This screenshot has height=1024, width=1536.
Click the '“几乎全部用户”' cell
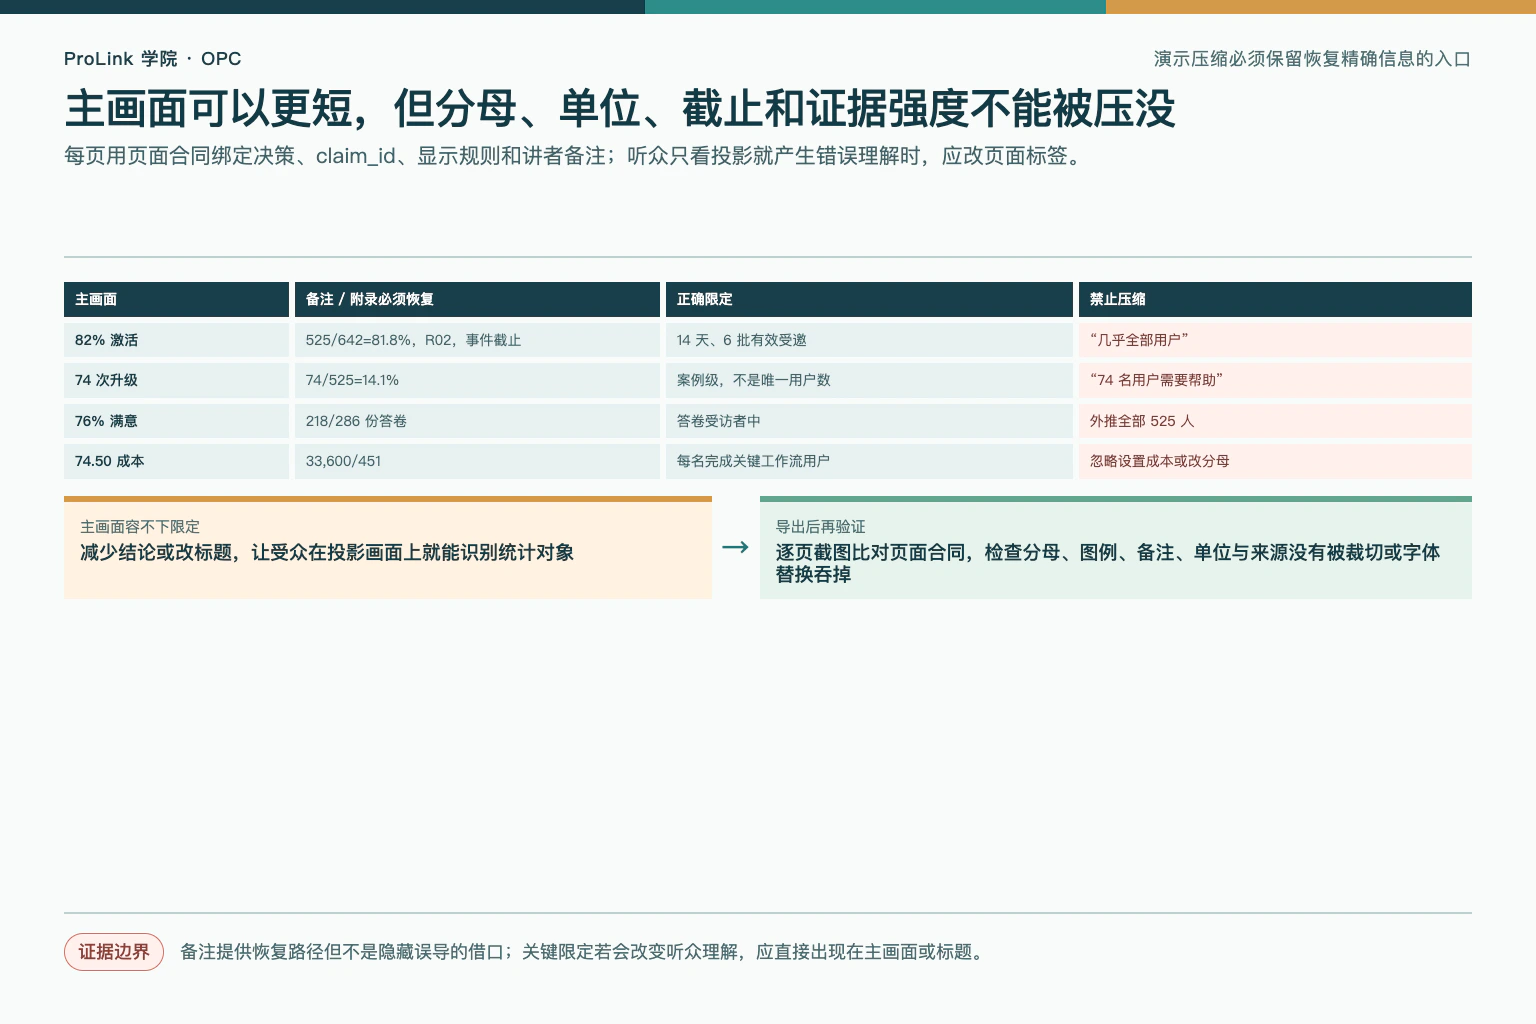(x=1275, y=340)
